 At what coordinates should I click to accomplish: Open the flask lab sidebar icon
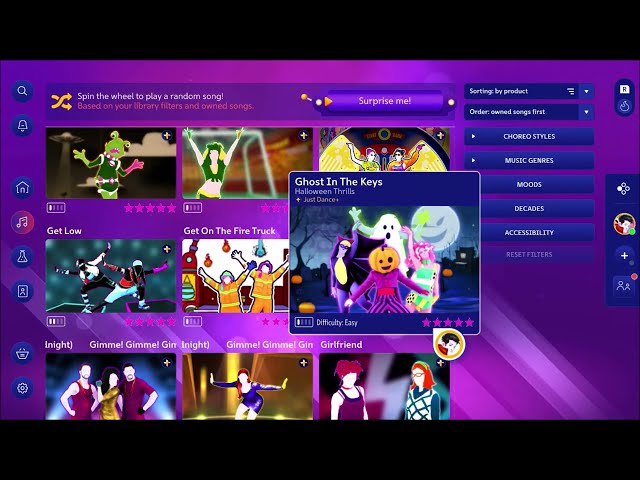[x=22, y=257]
